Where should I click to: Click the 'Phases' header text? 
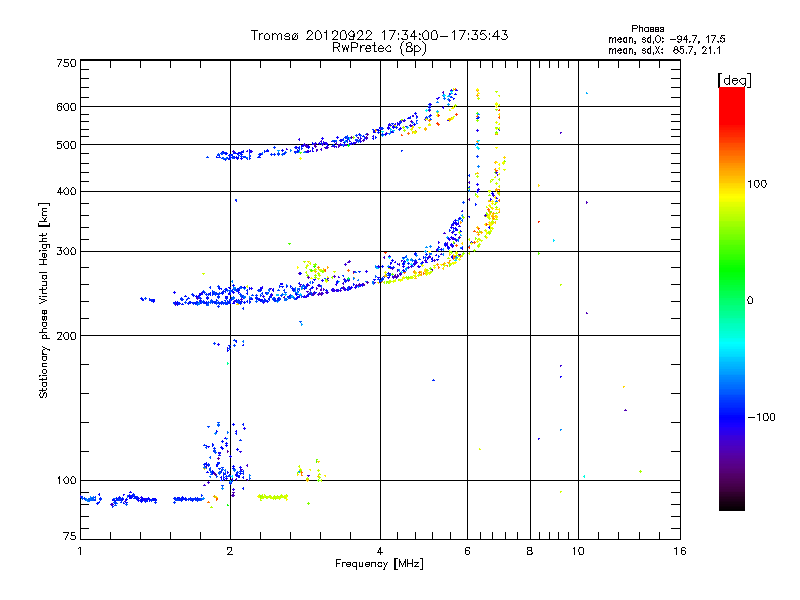coord(647,29)
